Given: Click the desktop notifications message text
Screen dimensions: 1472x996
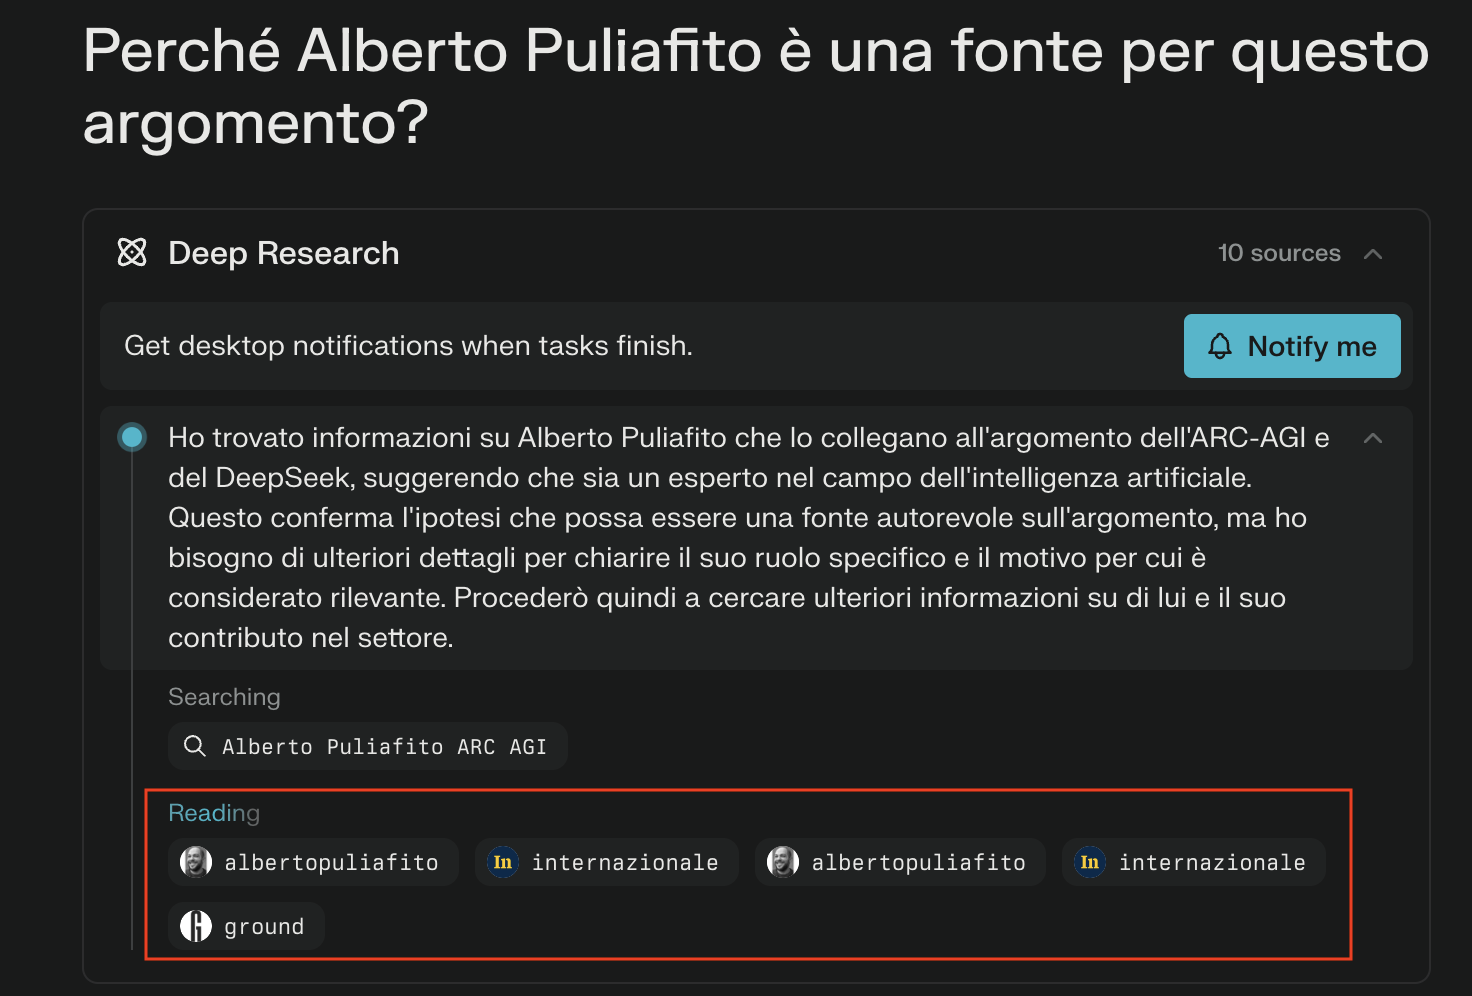Looking at the screenshot, I should [x=408, y=346].
